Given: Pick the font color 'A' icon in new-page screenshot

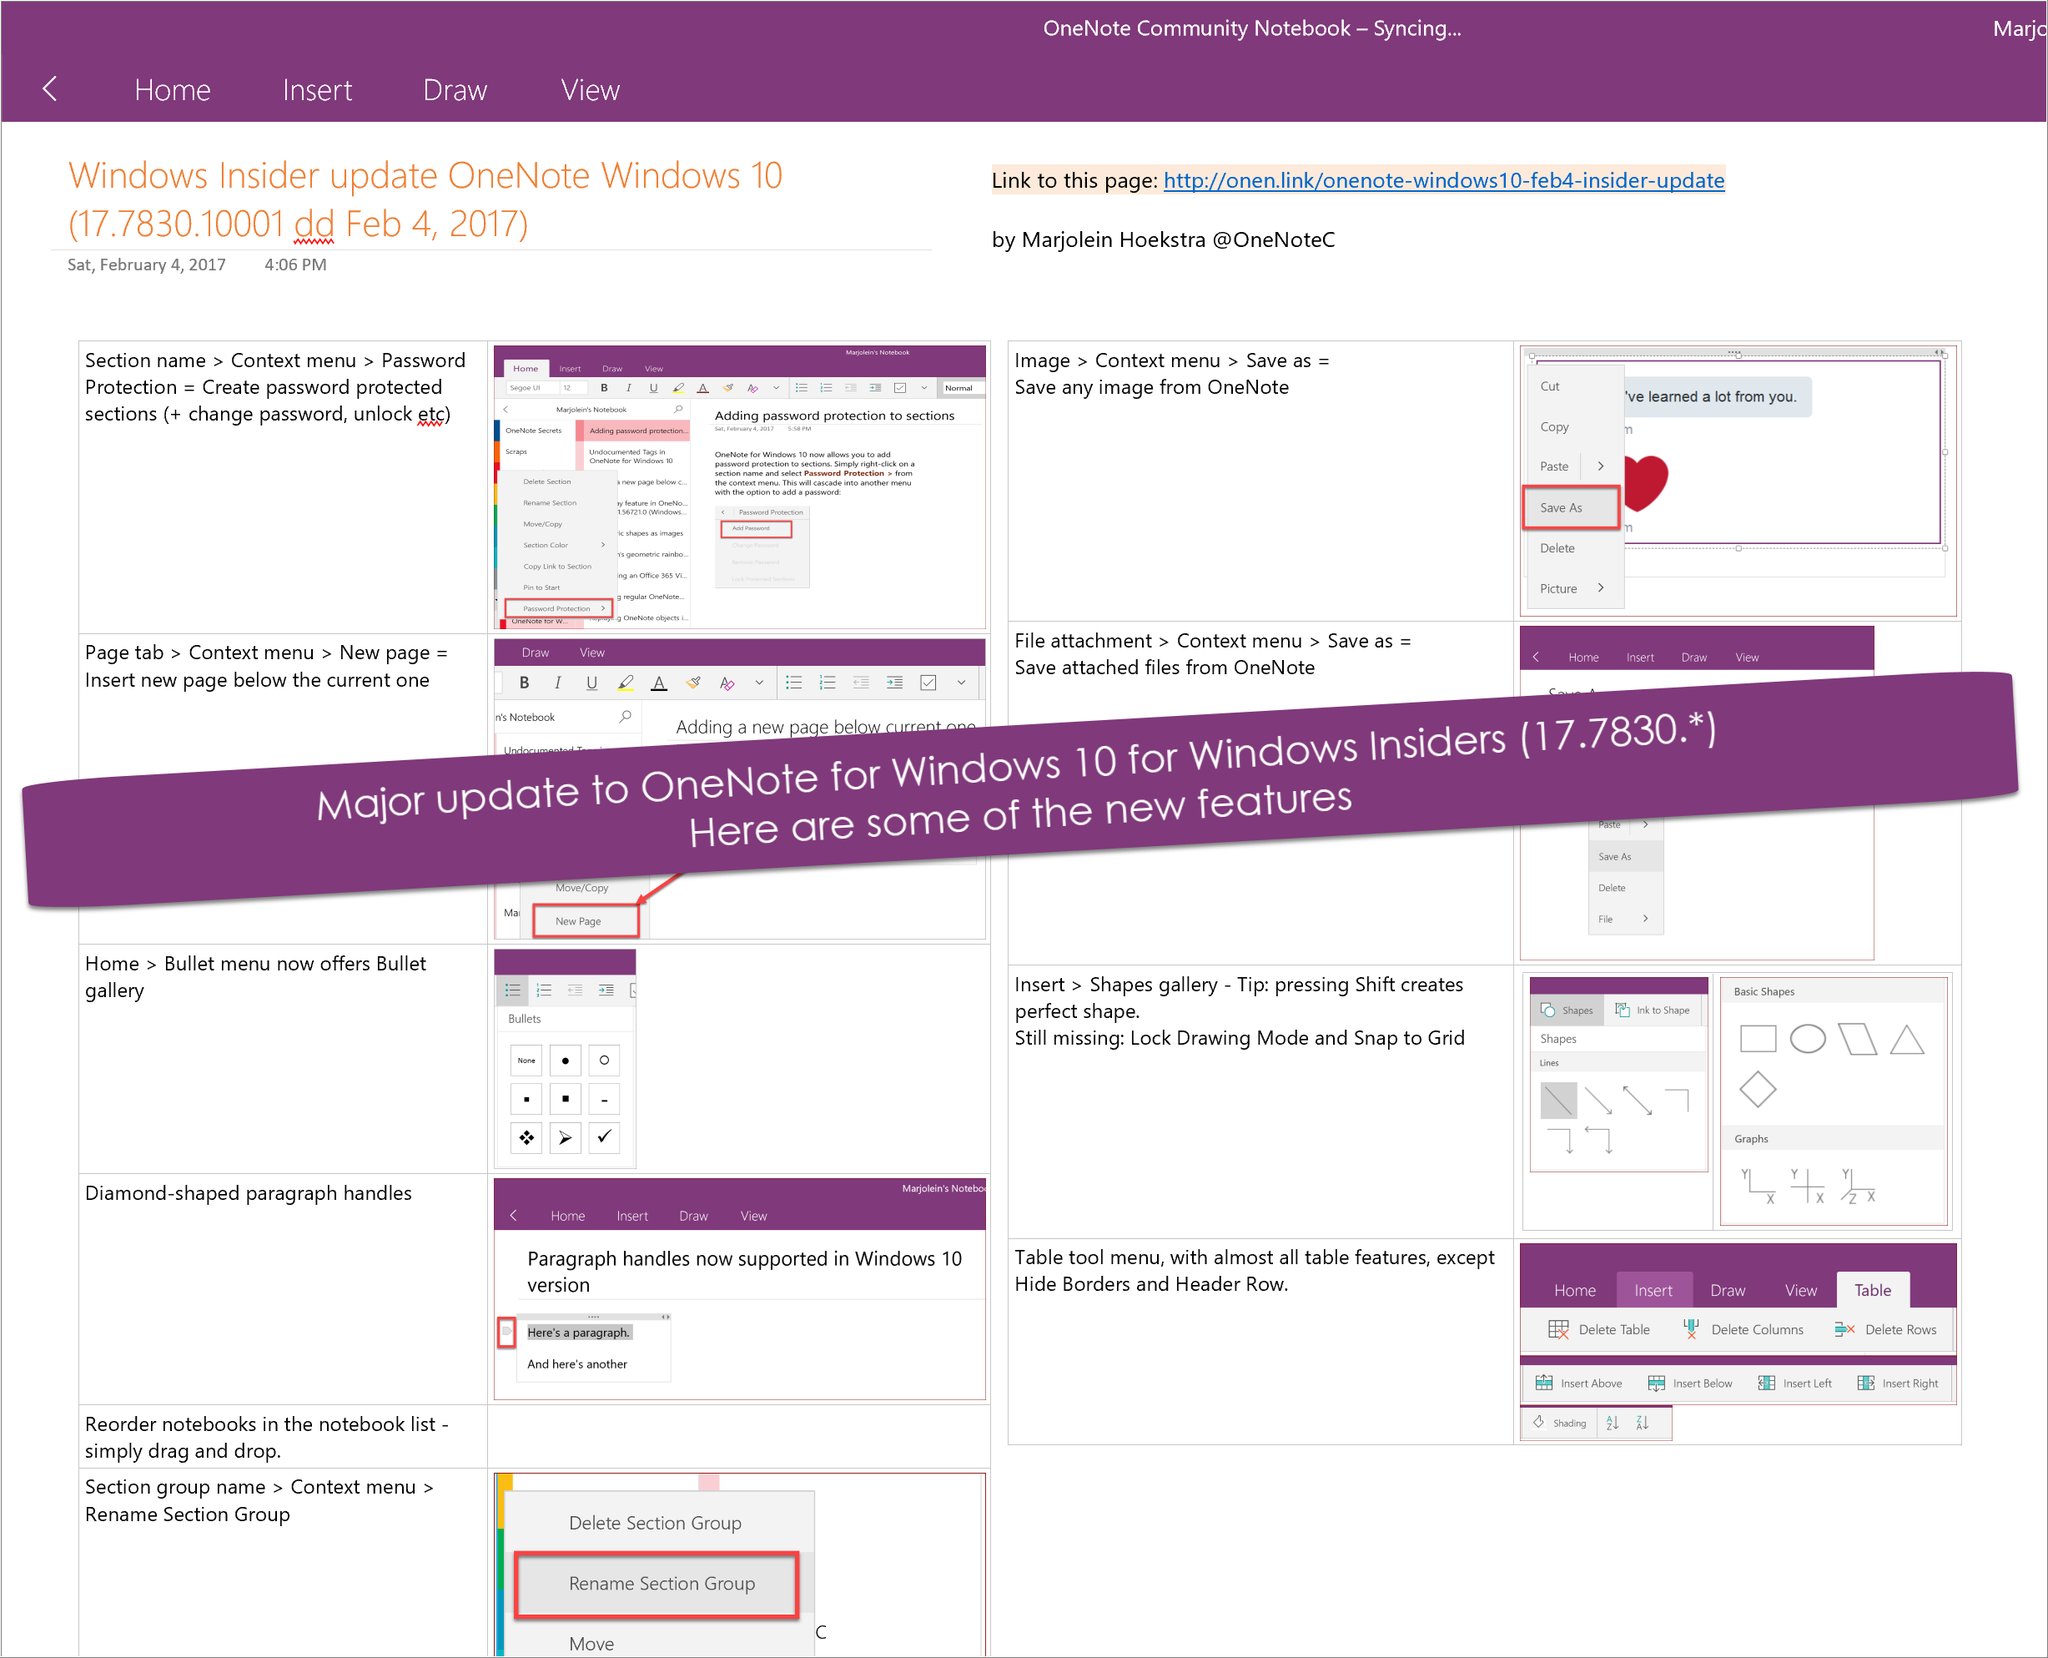Looking at the screenshot, I should tap(658, 683).
